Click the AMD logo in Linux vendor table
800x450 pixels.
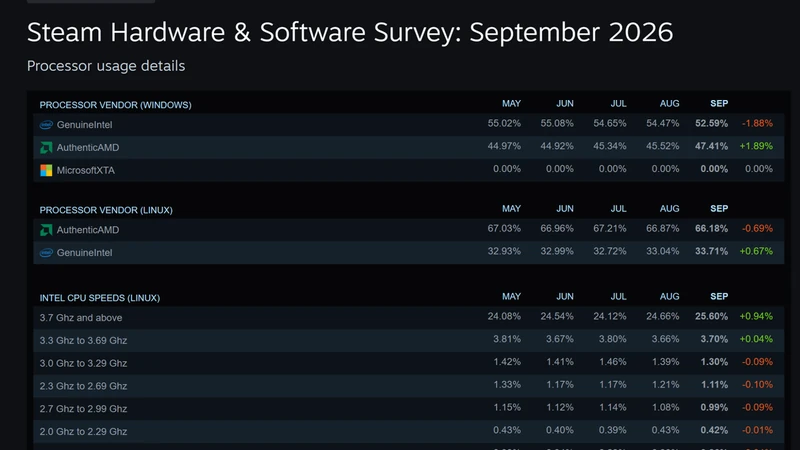point(46,230)
